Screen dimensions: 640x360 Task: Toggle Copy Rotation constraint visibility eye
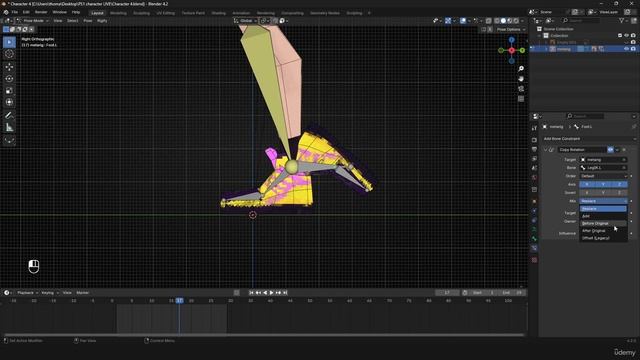[611, 150]
